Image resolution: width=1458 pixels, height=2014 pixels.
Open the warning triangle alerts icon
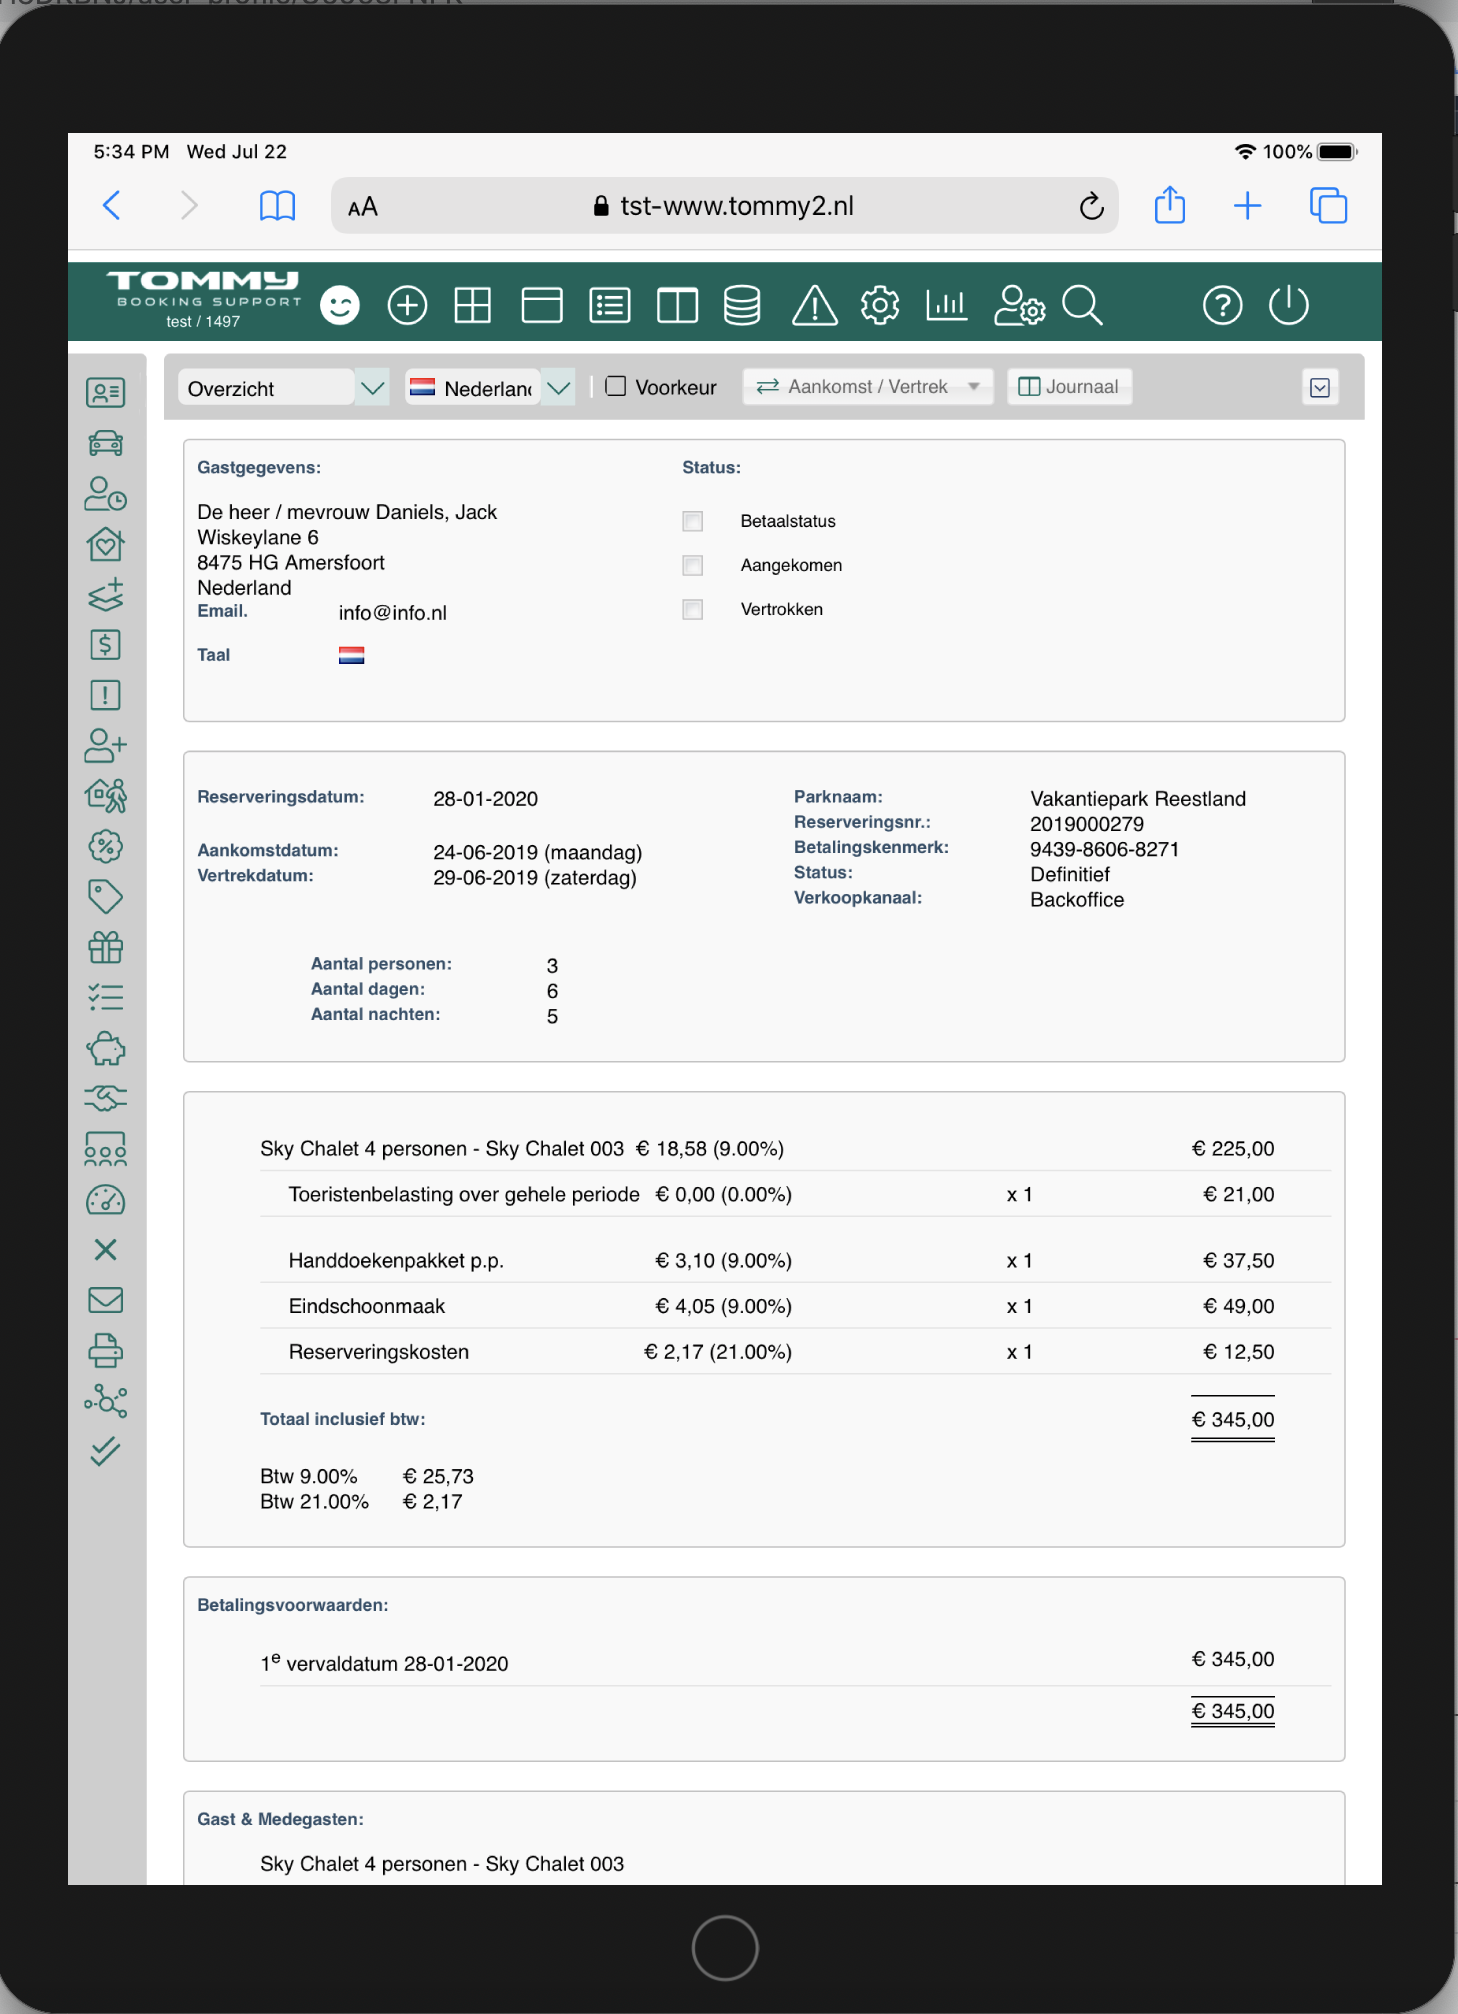click(x=815, y=305)
